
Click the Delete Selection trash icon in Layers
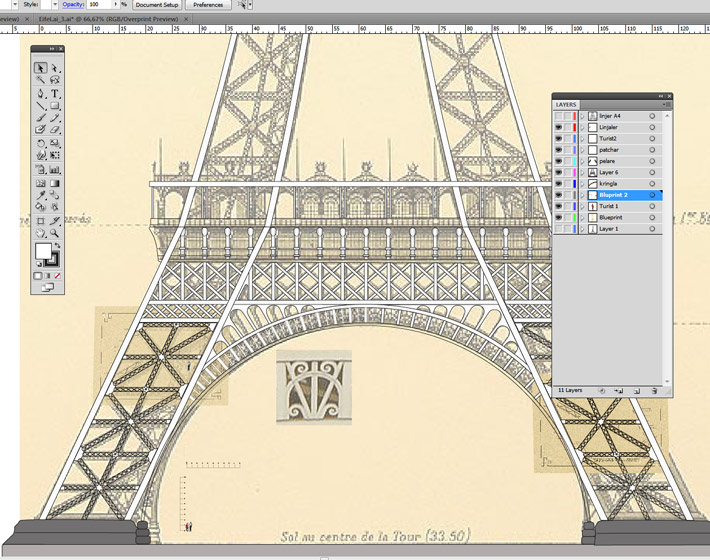coord(654,391)
